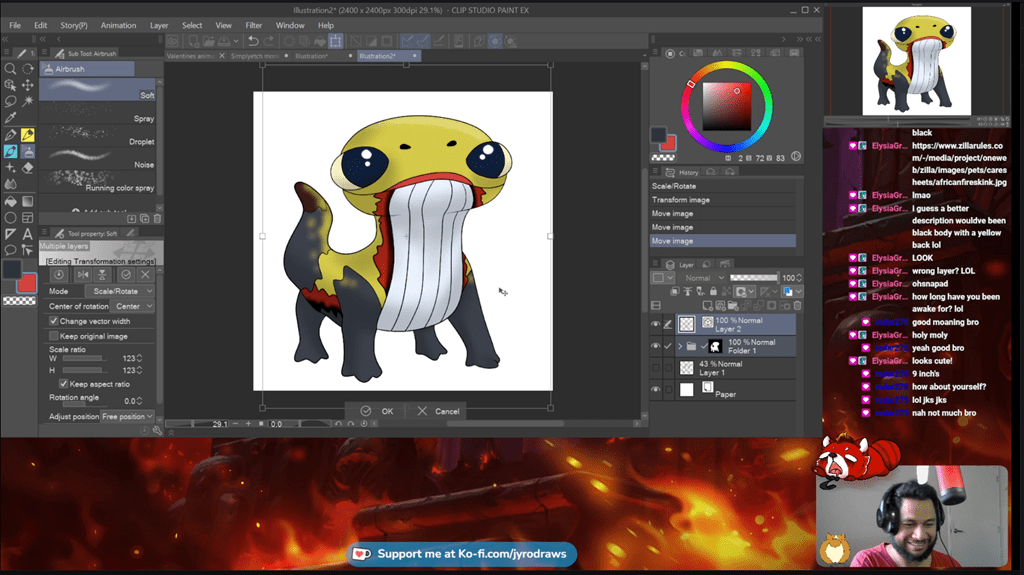Select the Decoration sparkle tool

click(10, 168)
